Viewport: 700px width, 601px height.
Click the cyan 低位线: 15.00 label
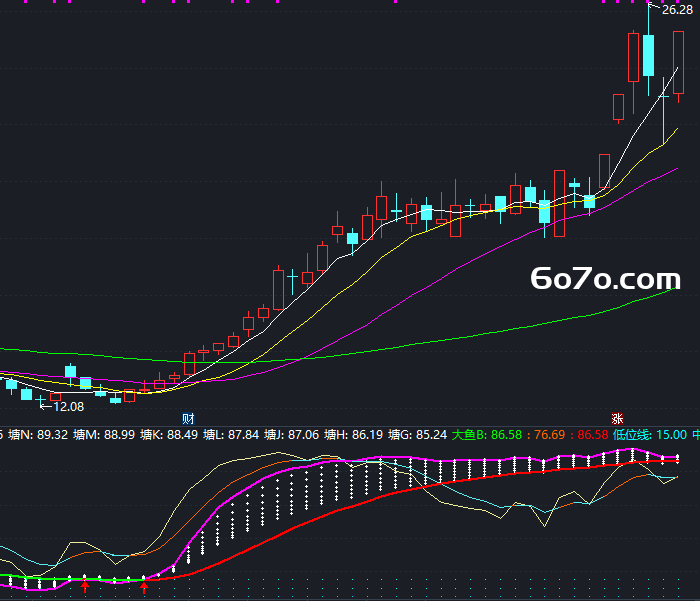[x=650, y=434]
